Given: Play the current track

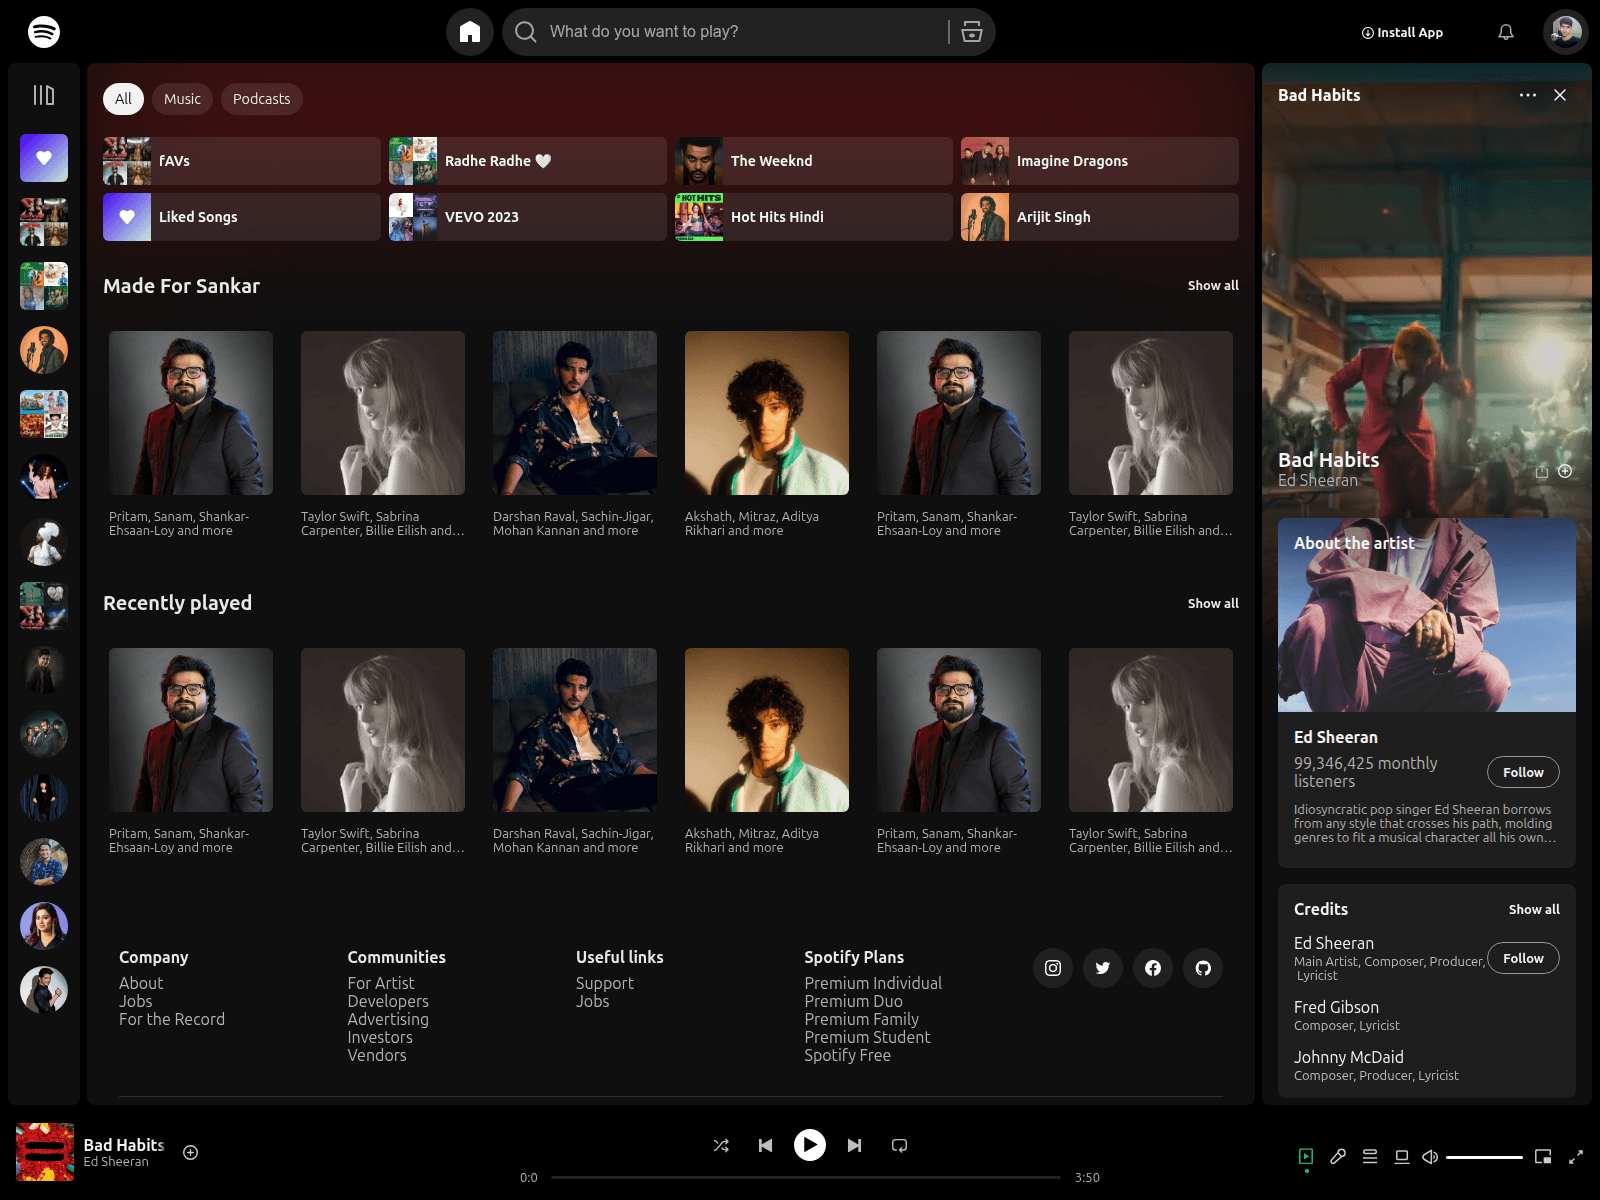Looking at the screenshot, I should click(x=810, y=1145).
